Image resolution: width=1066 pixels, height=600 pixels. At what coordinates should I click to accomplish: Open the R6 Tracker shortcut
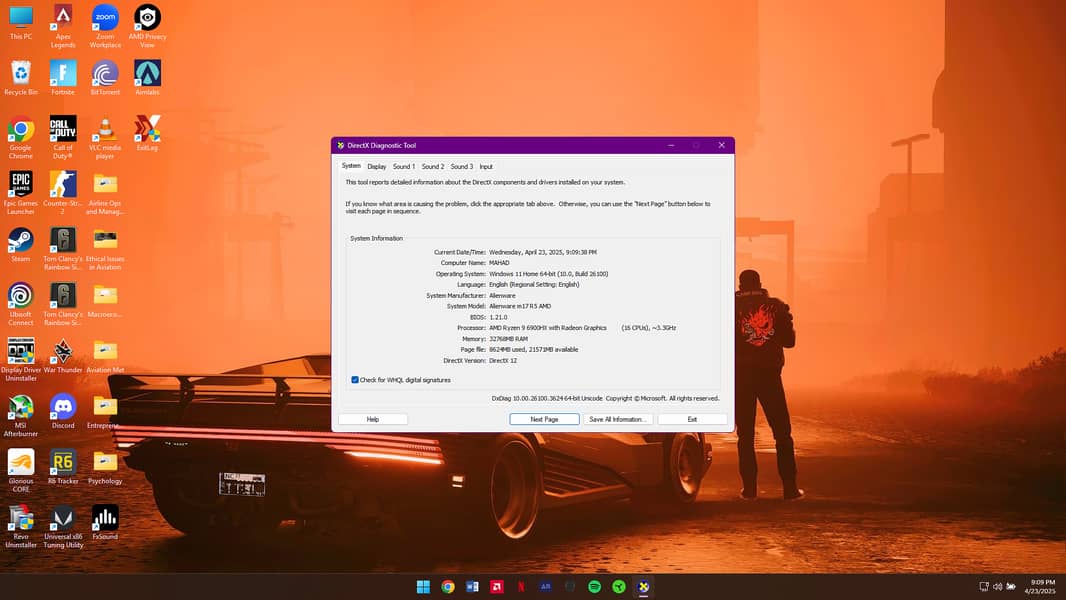point(63,466)
